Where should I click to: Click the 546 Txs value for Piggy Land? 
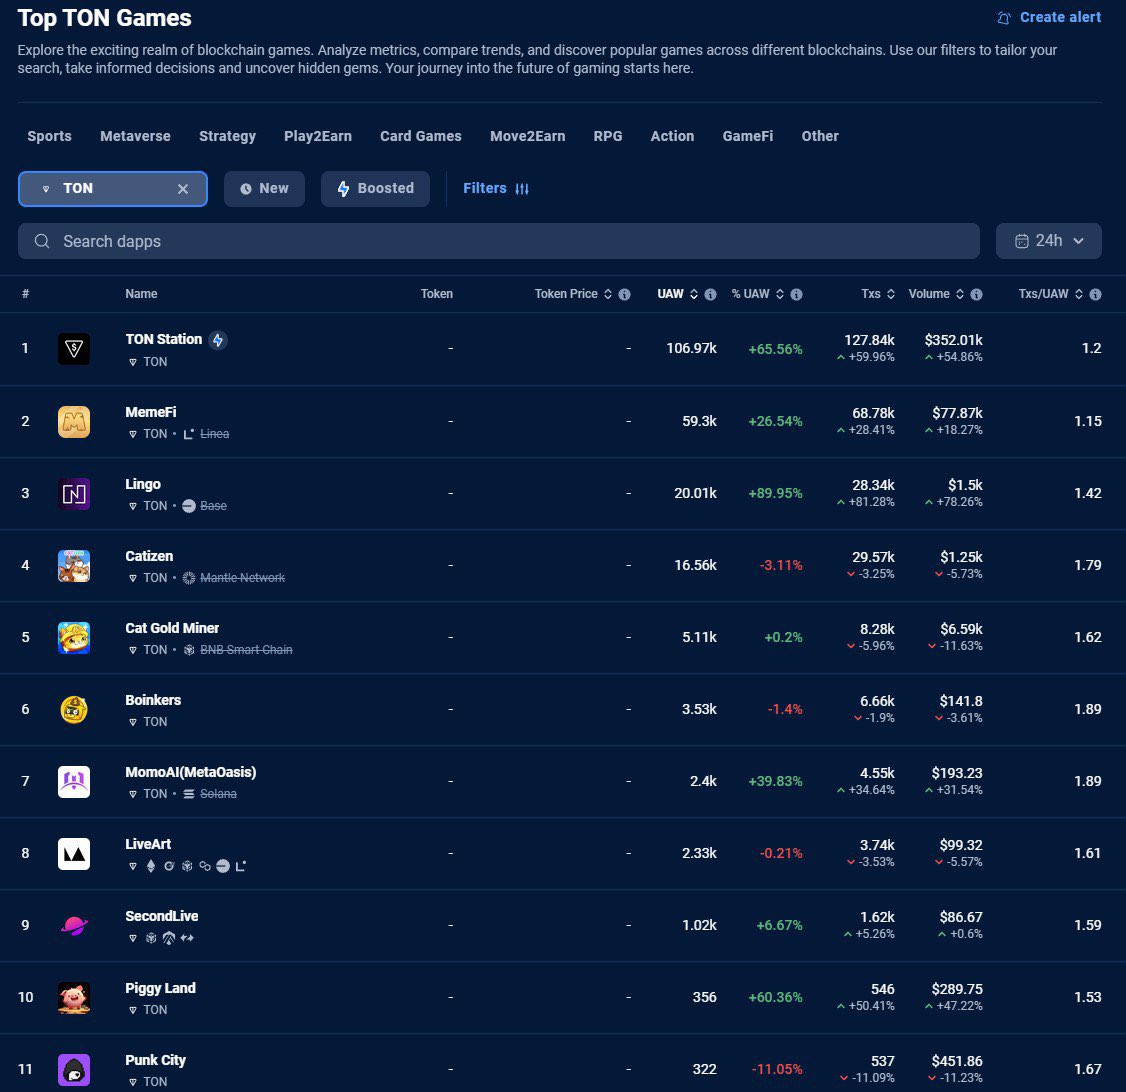coord(883,989)
